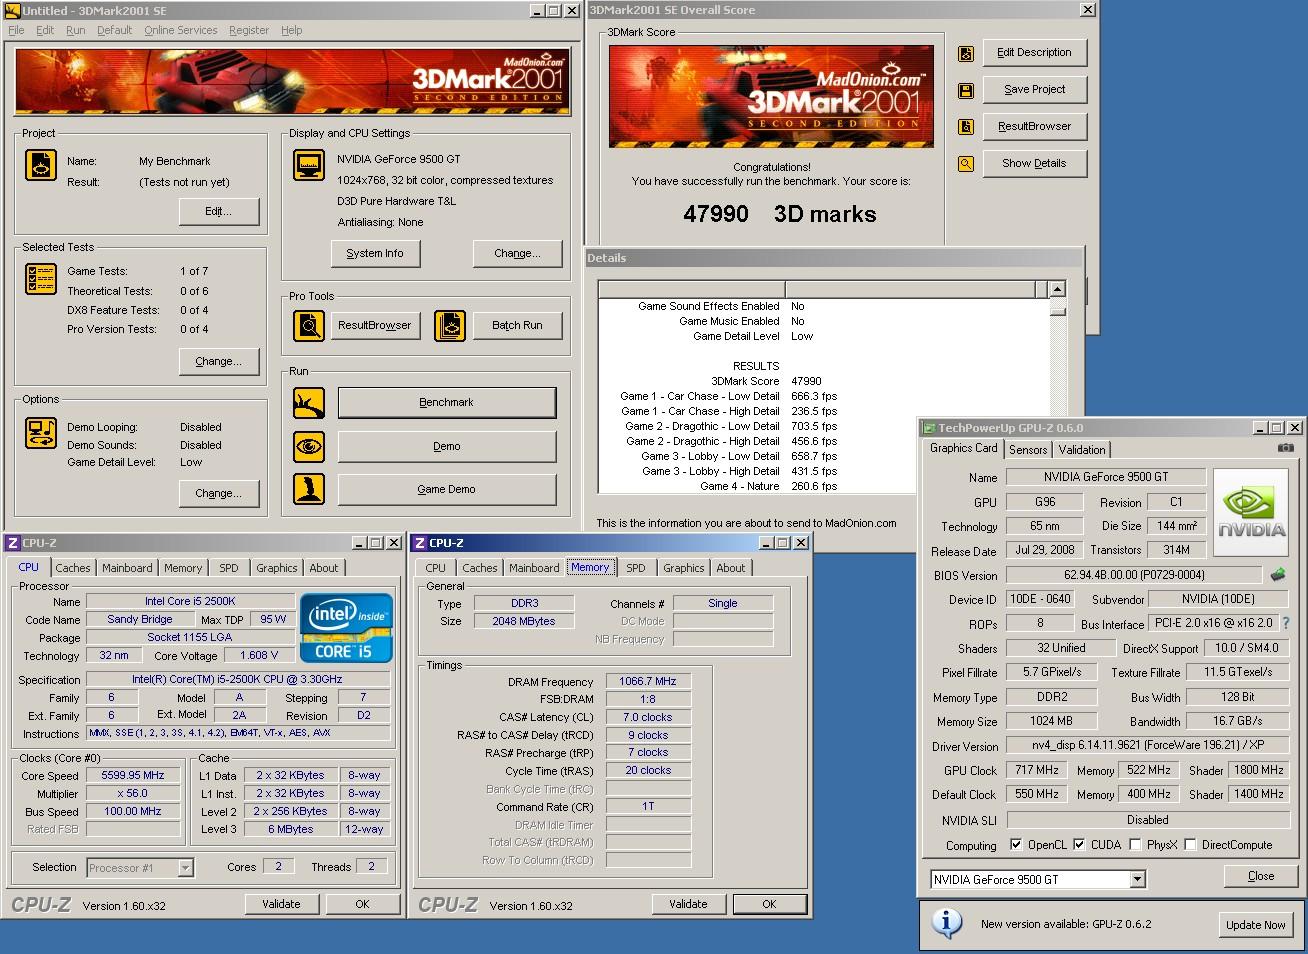Click the Save Project floppy disk icon
Screen dimensions: 1308x954
coord(966,91)
